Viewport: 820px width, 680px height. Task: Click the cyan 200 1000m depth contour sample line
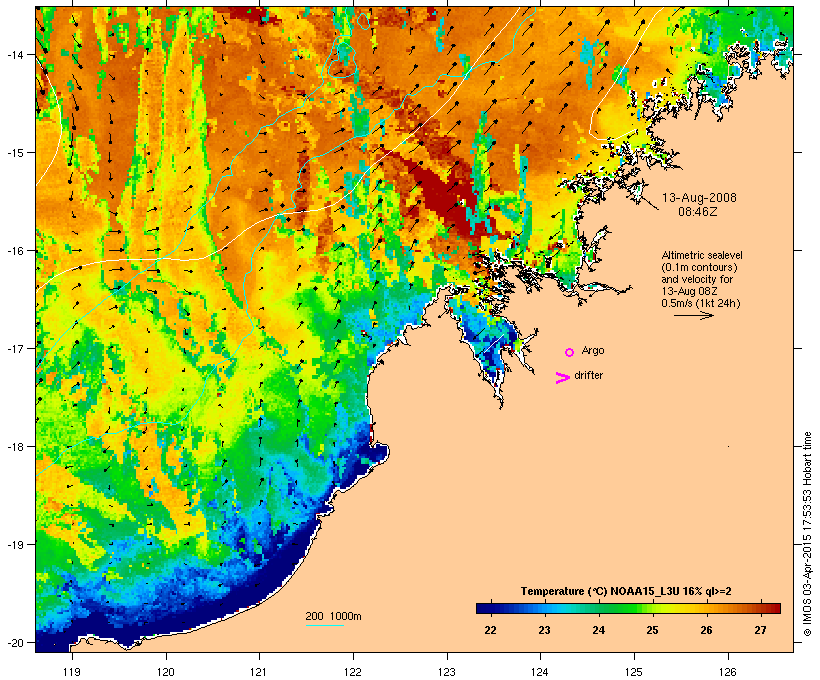point(325,625)
